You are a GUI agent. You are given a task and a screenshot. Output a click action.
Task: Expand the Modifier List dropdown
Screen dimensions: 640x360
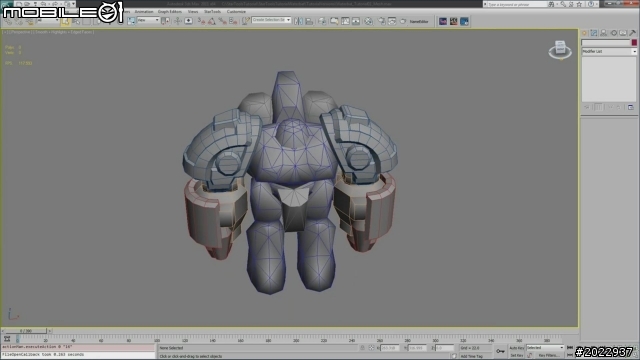[x=609, y=51]
